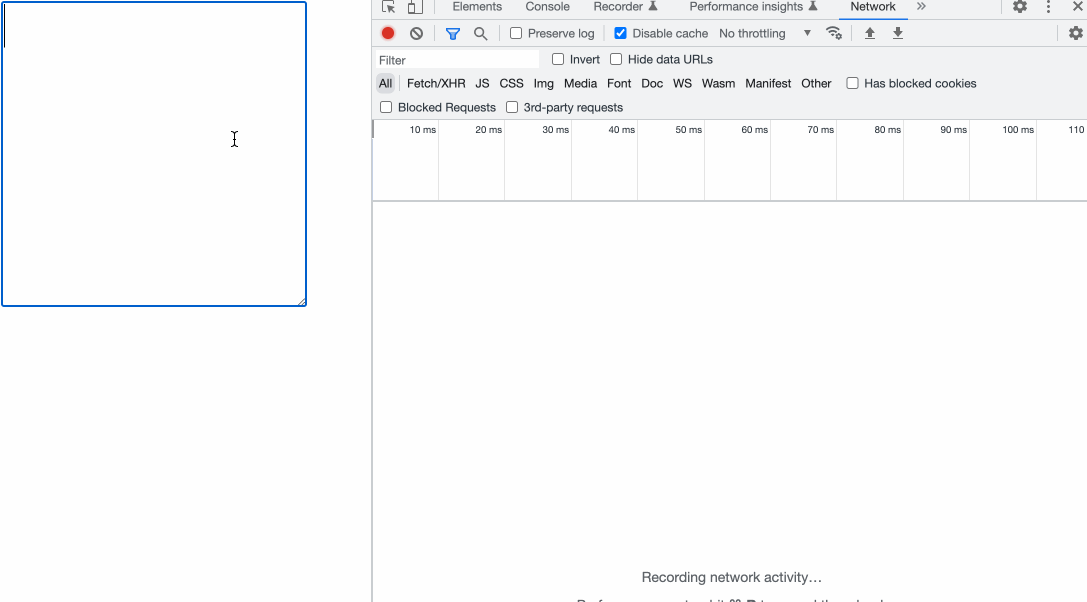The height and width of the screenshot is (602, 1087).
Task: Export HAR file using the download icon
Action: pyautogui.click(x=897, y=33)
